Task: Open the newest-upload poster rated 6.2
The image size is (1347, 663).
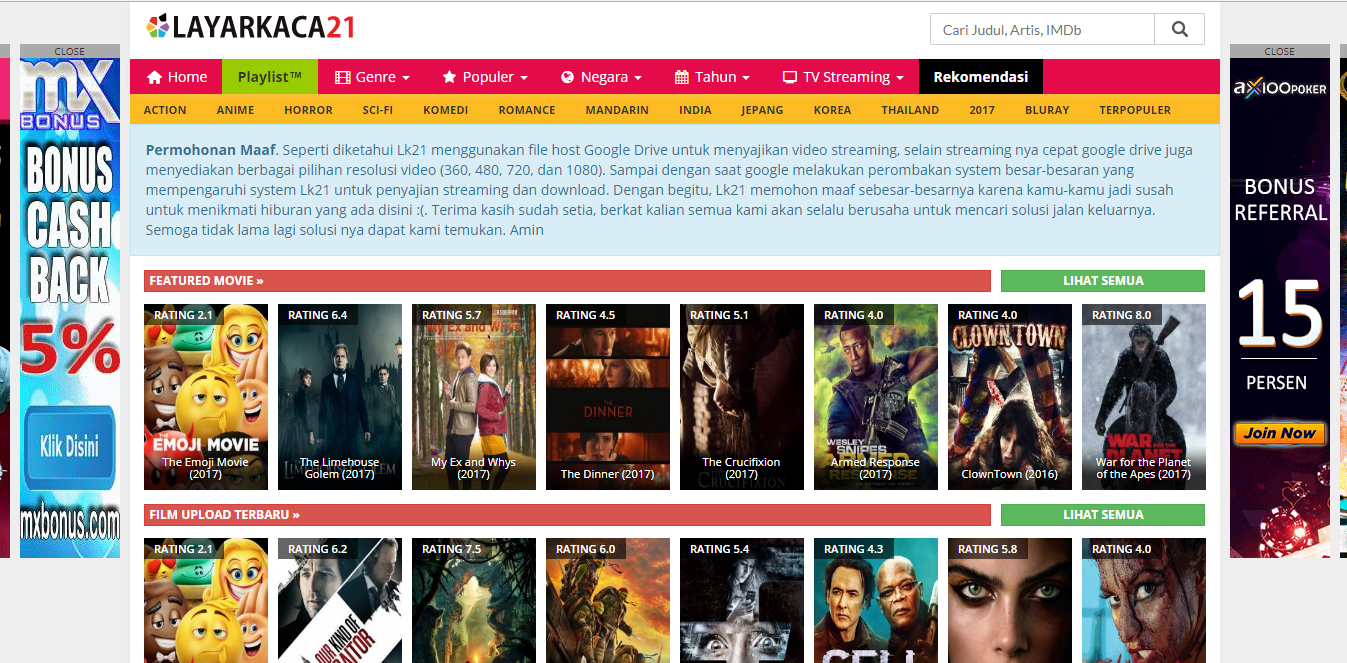Action: [340, 600]
